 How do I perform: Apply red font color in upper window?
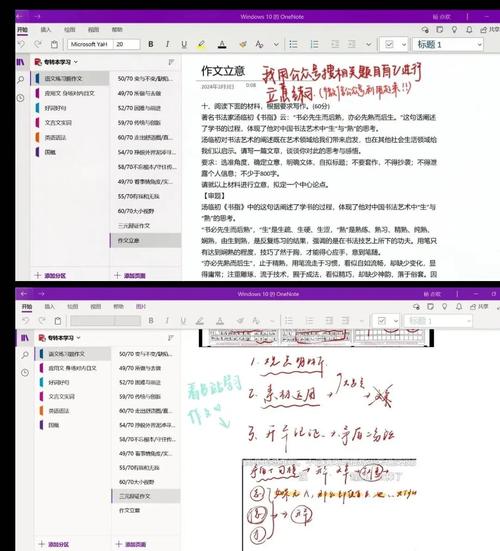click(222, 44)
